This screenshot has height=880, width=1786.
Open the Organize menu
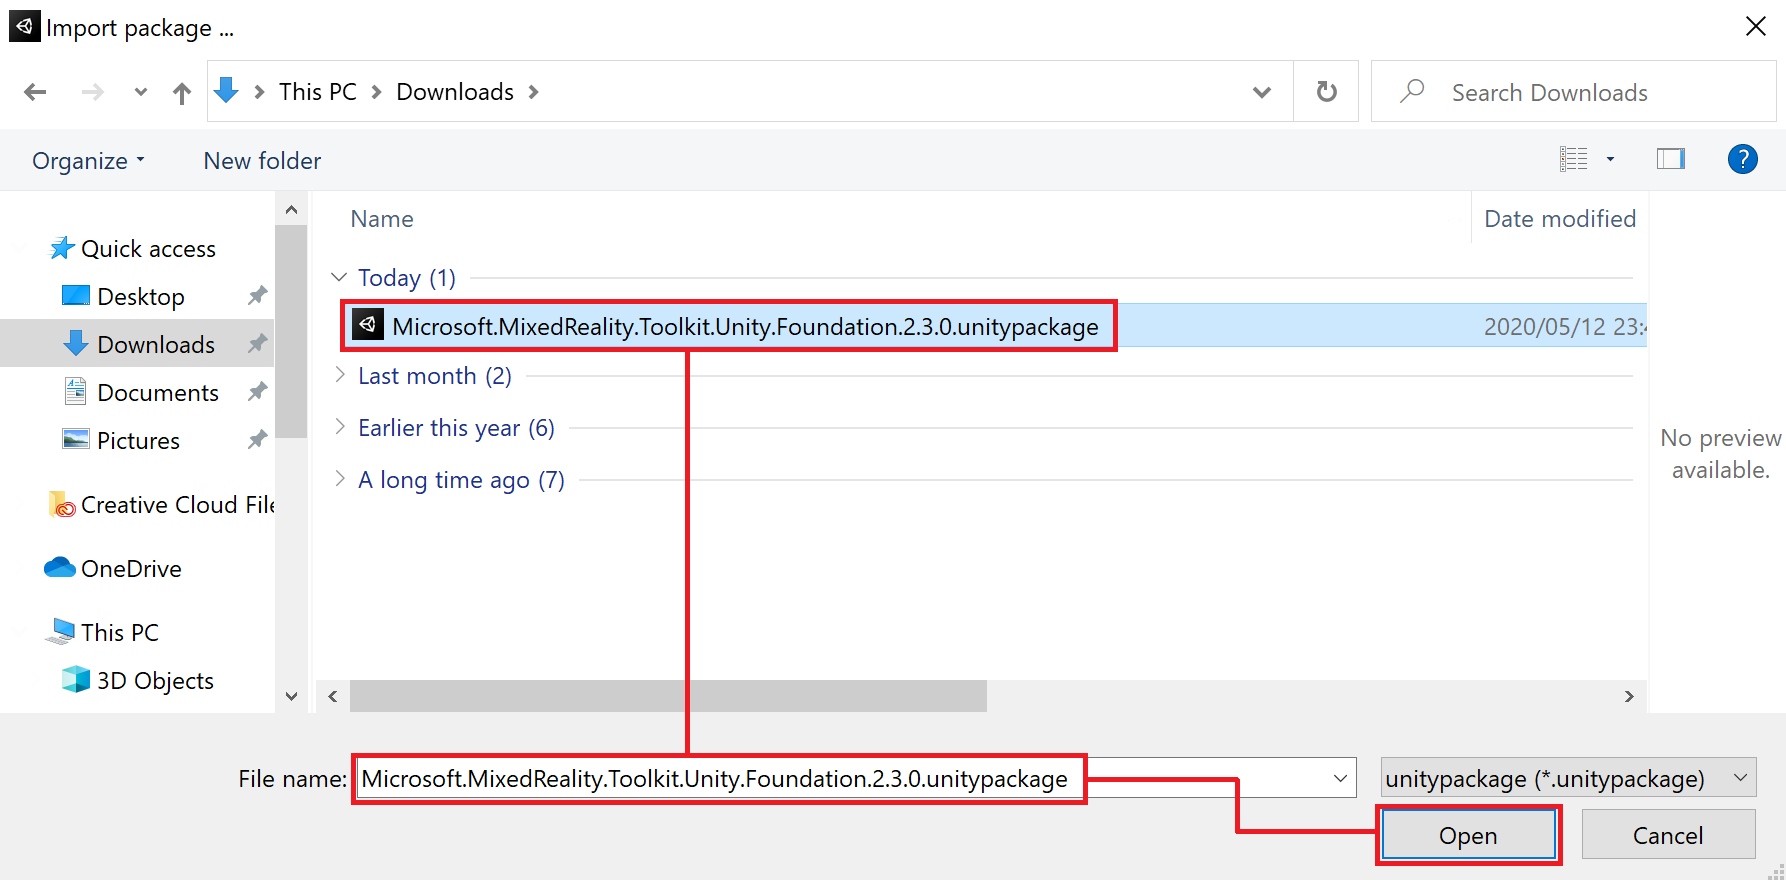(88, 161)
